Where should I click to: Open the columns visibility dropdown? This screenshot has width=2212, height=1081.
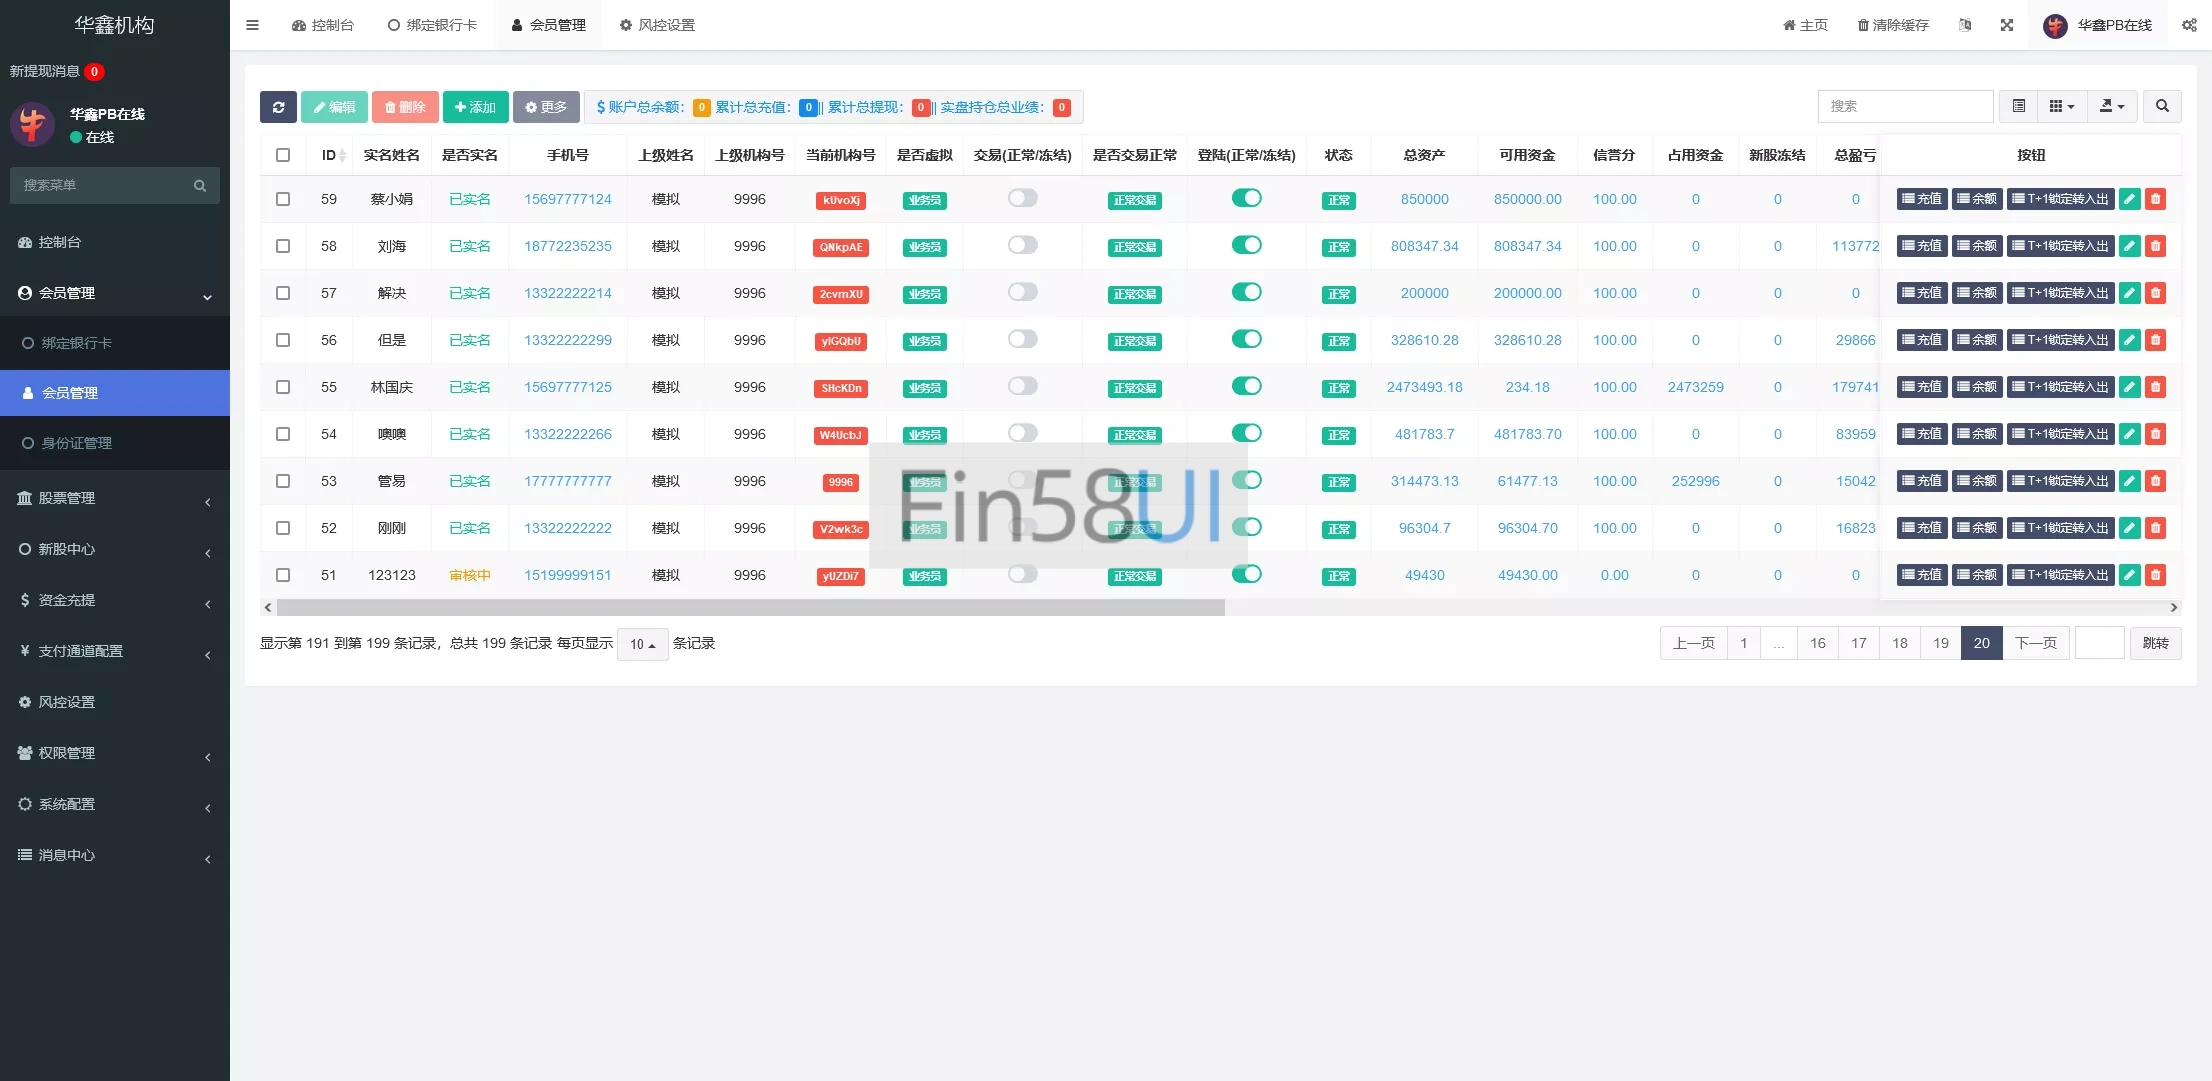click(2062, 106)
